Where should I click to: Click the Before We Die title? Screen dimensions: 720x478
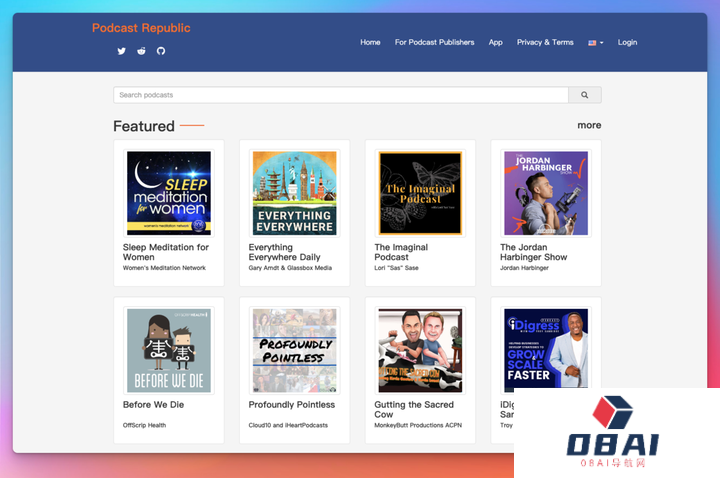tap(153, 405)
